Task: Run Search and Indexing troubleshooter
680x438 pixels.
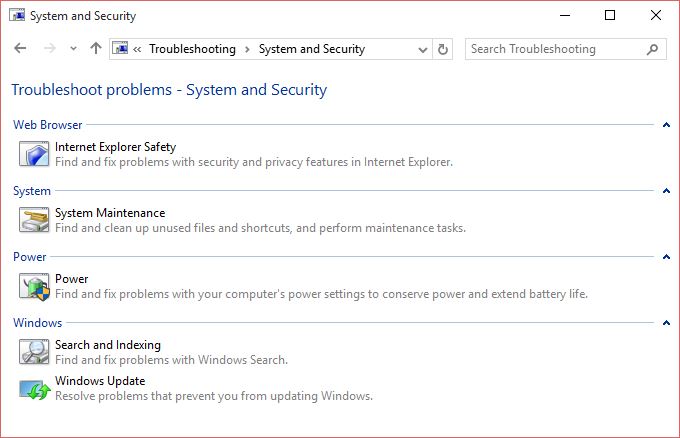Action: 108,345
